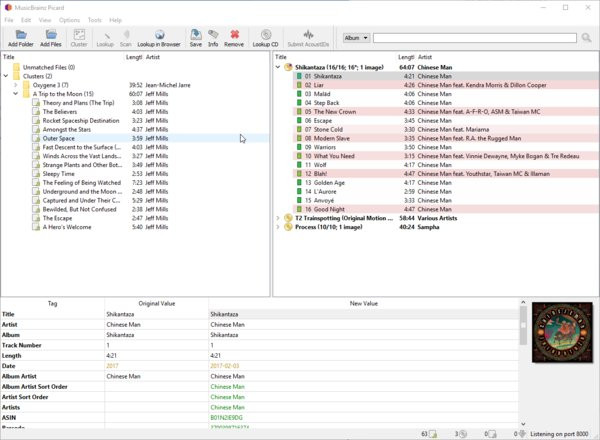Select the Amongst the Stars file
The height and width of the screenshot is (440, 600).
[x=67, y=129]
